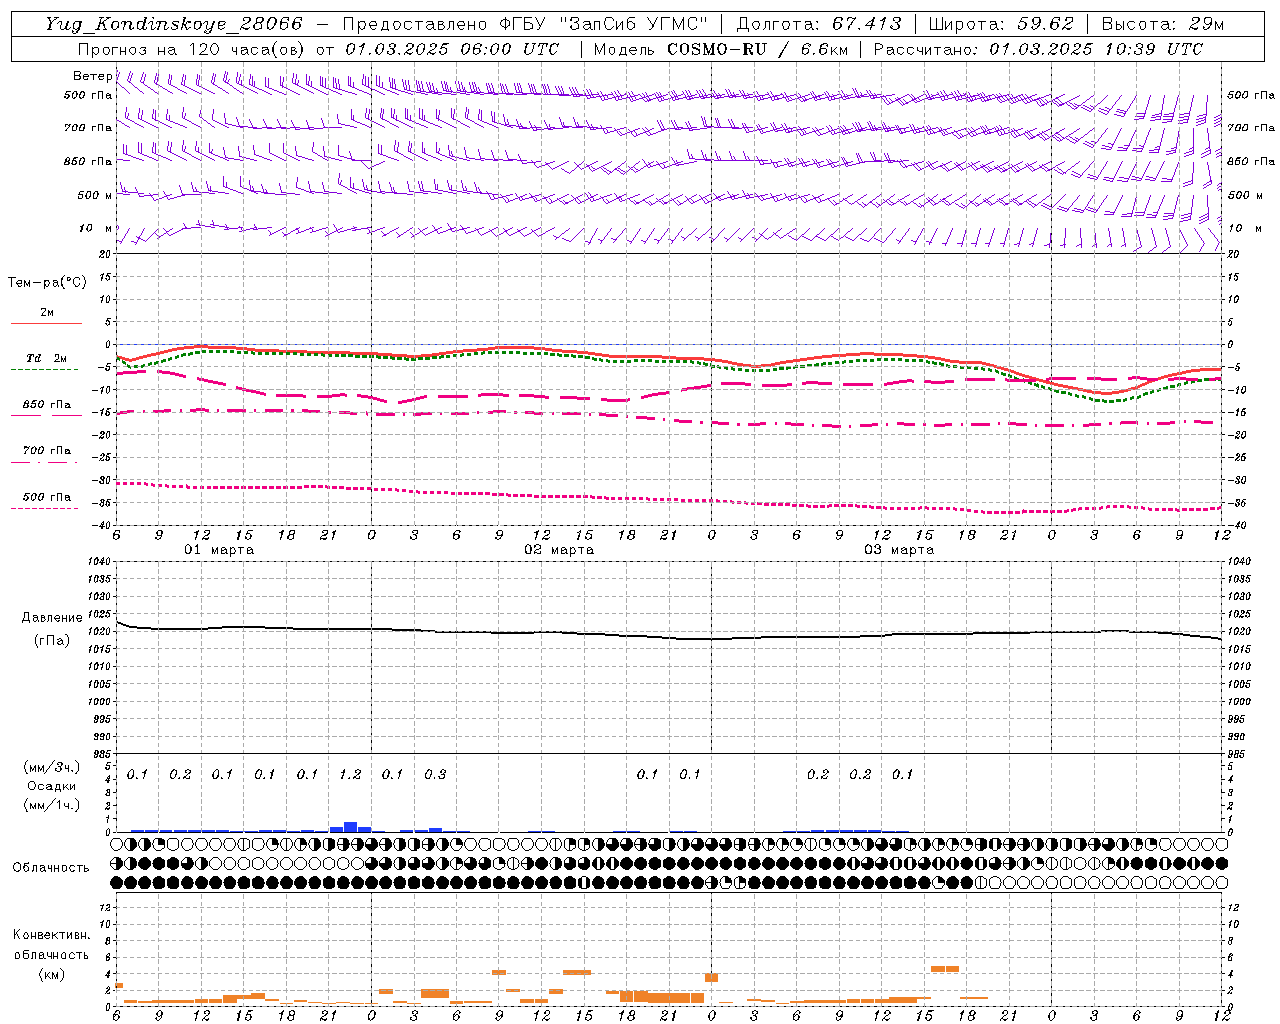Click the latitude value Широта: 59.62
Image resolution: width=1280 pixels, height=1024 pixels.
pos(1001,24)
